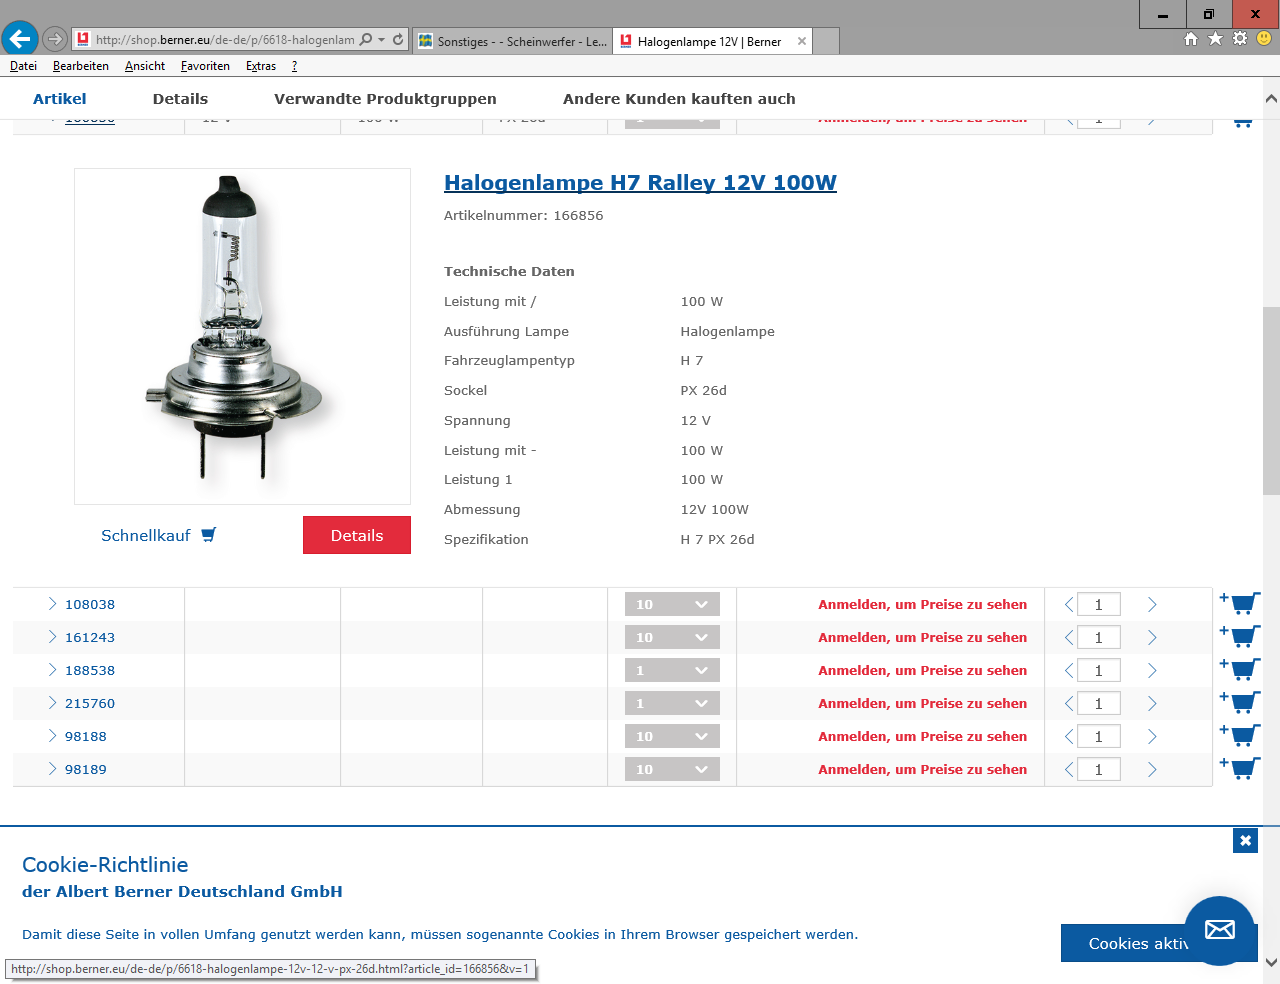Close the Halogenlampe 12V tab
The height and width of the screenshot is (984, 1280).
point(802,41)
